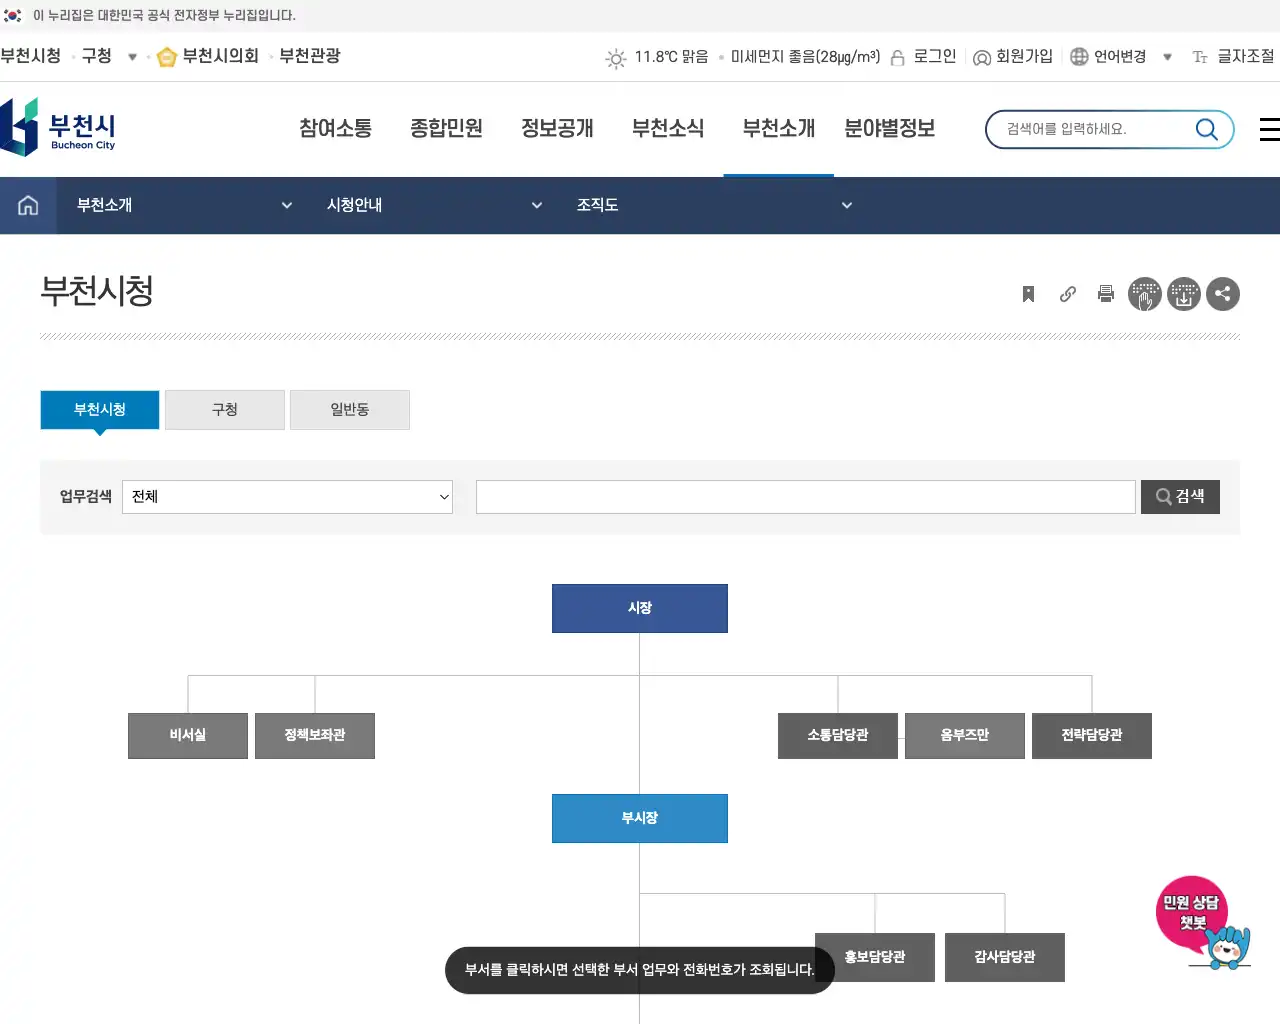Switch to the 구청 tab
Screen dimensions: 1280x1024
[x=224, y=410]
